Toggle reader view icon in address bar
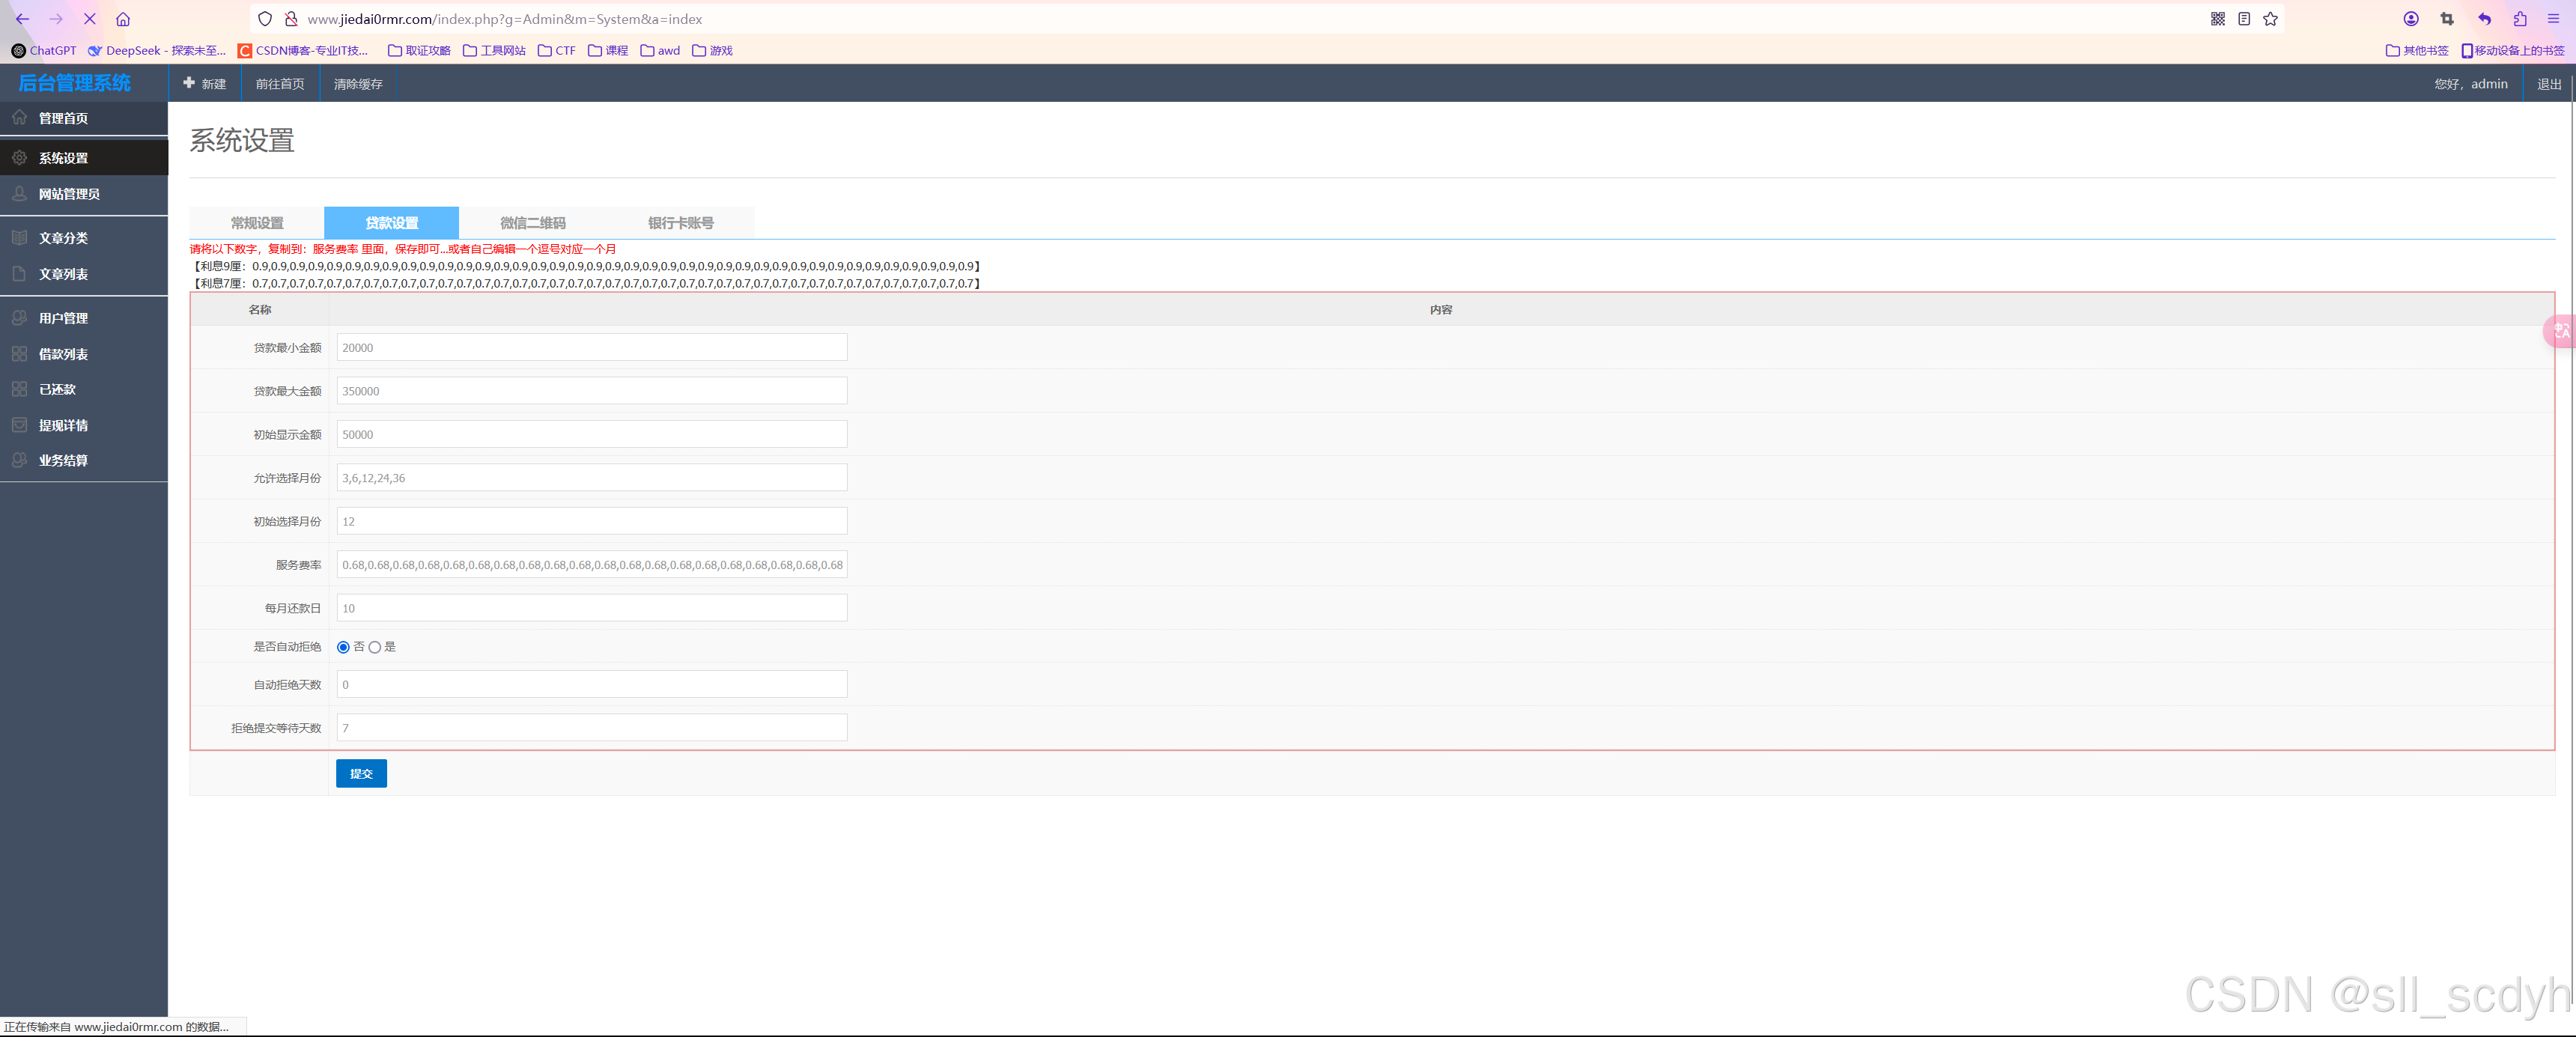The image size is (2576, 1037). 2244,19
